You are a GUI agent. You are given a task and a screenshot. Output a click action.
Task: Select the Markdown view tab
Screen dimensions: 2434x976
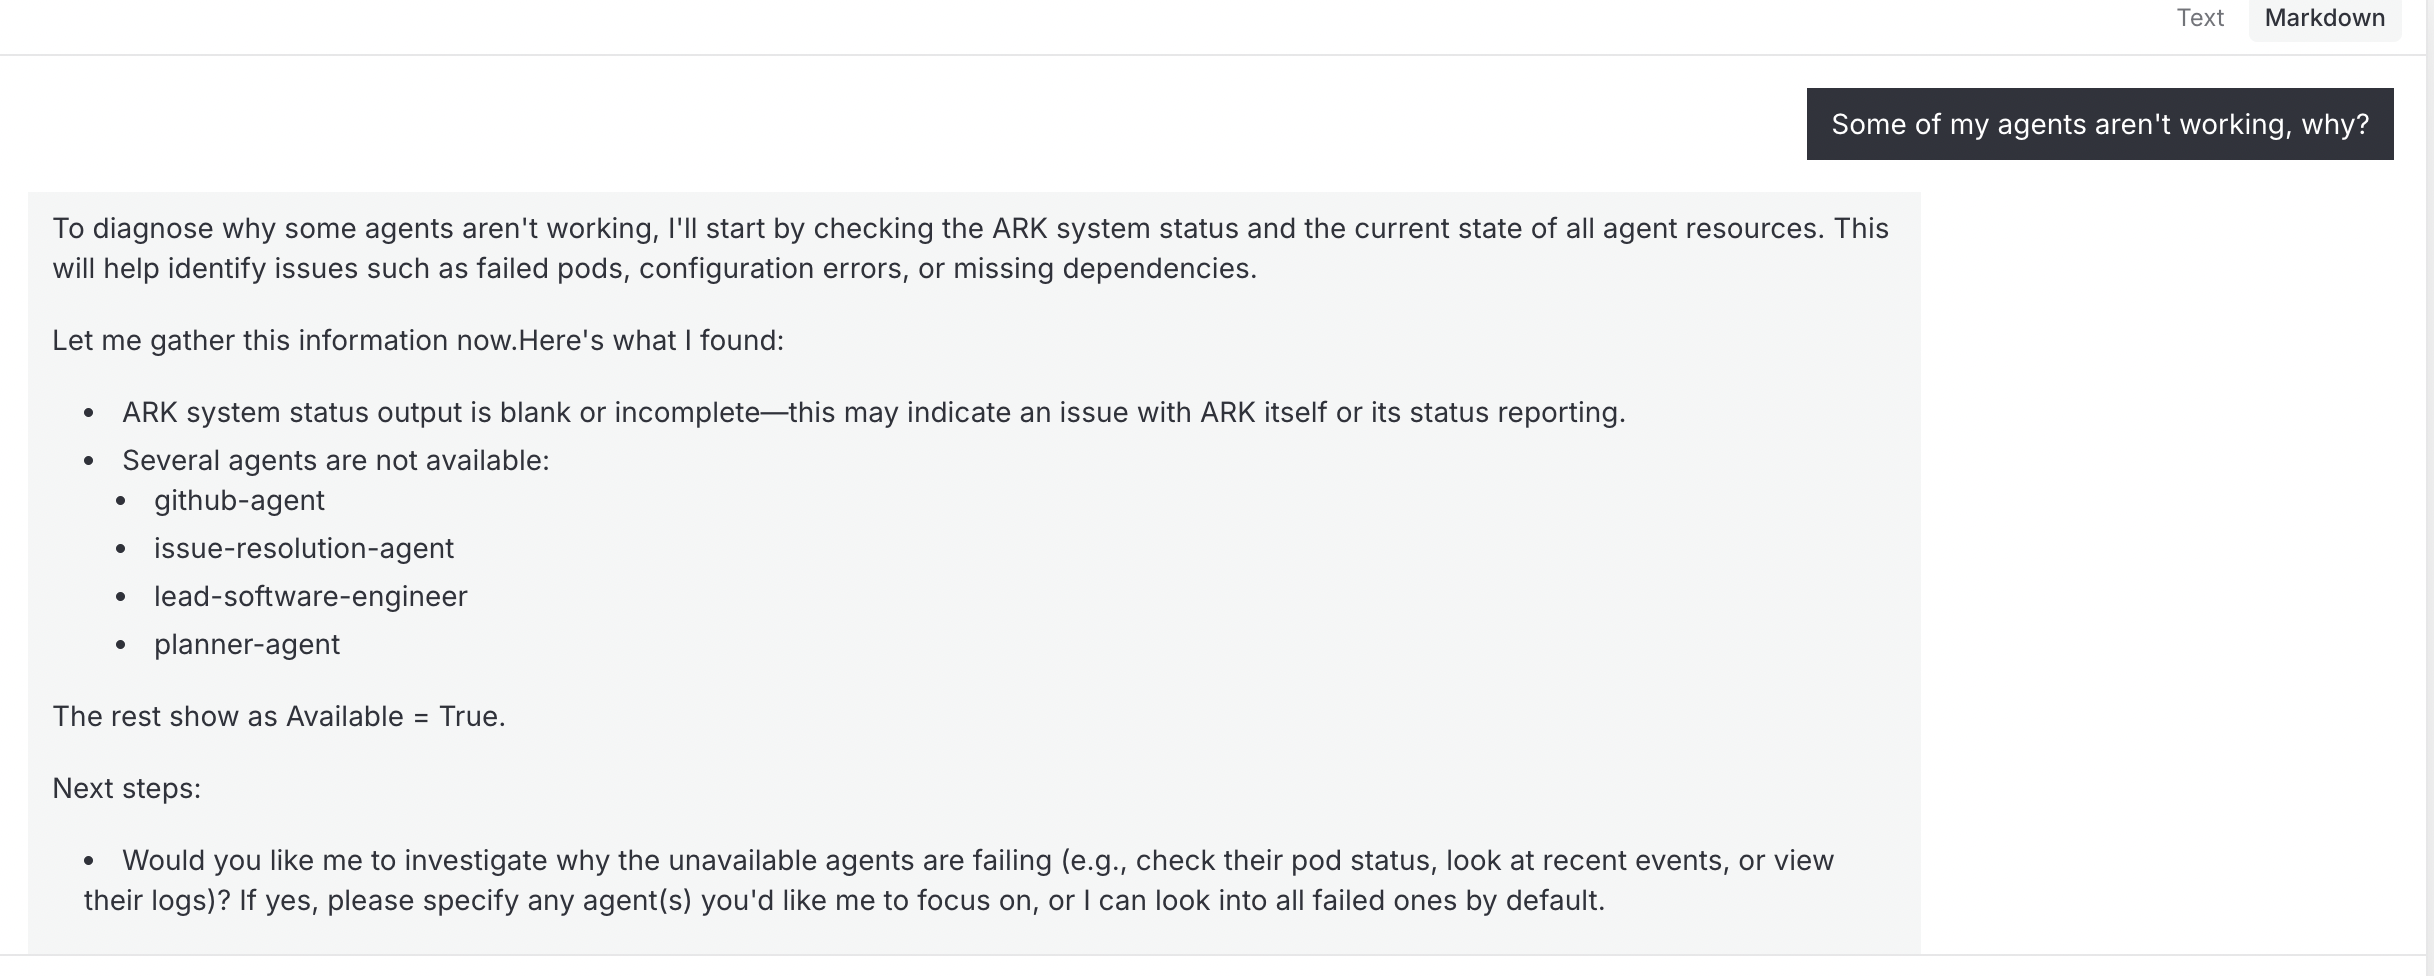[x=2323, y=18]
